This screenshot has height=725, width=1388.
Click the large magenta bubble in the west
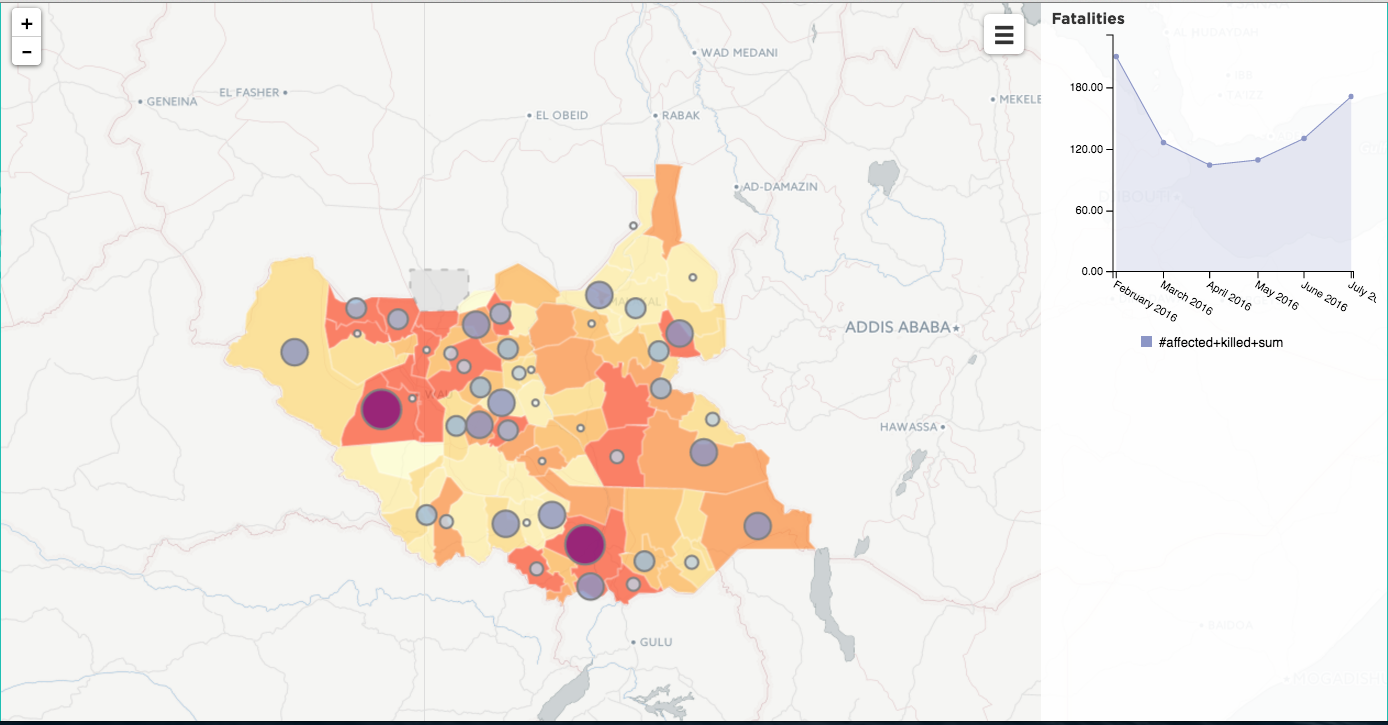(381, 410)
